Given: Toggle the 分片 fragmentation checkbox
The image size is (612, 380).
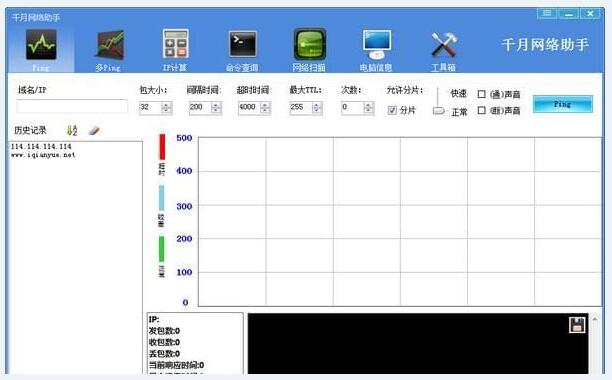Looking at the screenshot, I should [x=392, y=110].
